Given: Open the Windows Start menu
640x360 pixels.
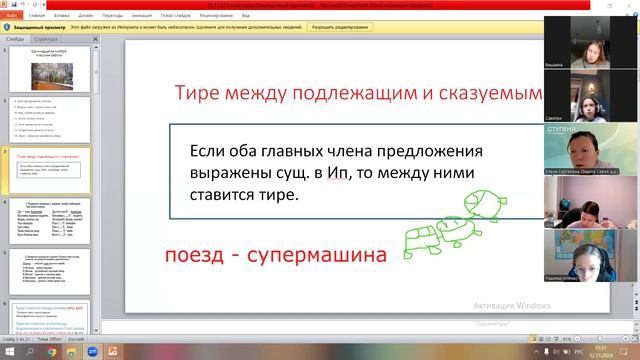Looking at the screenshot, I should (x=9, y=351).
